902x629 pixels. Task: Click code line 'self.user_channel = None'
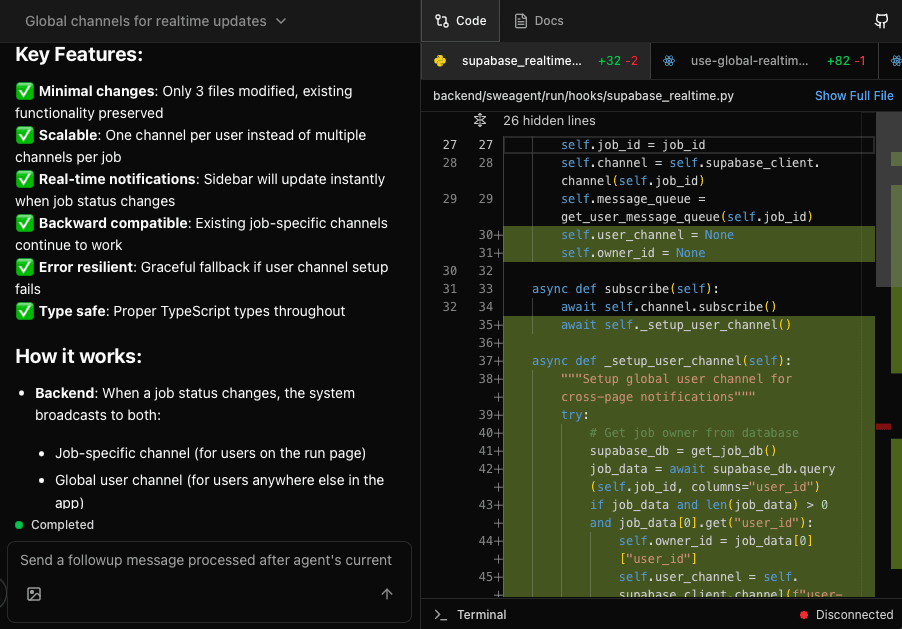[647, 235]
